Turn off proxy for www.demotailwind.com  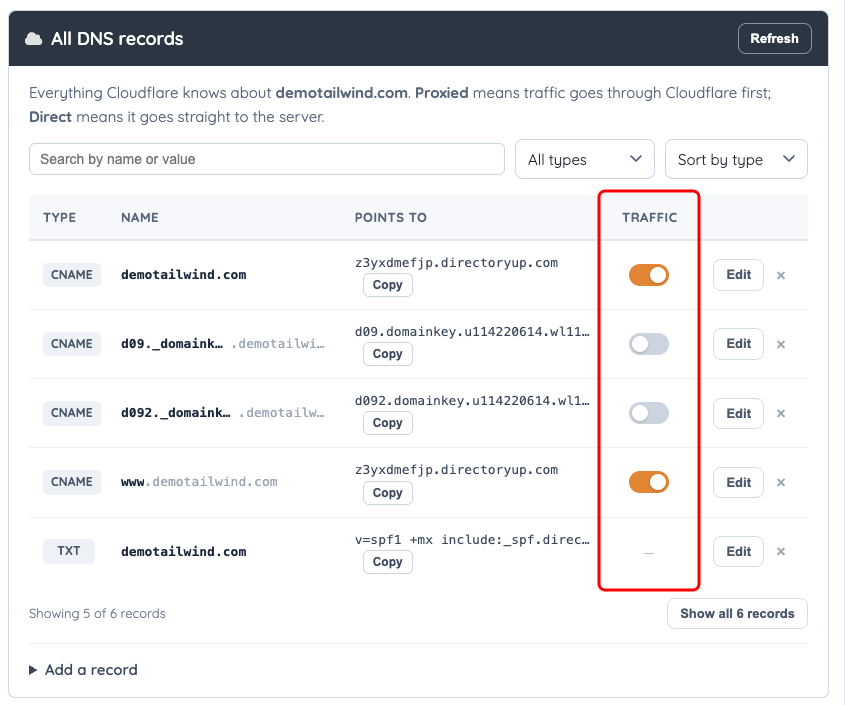[x=649, y=482]
